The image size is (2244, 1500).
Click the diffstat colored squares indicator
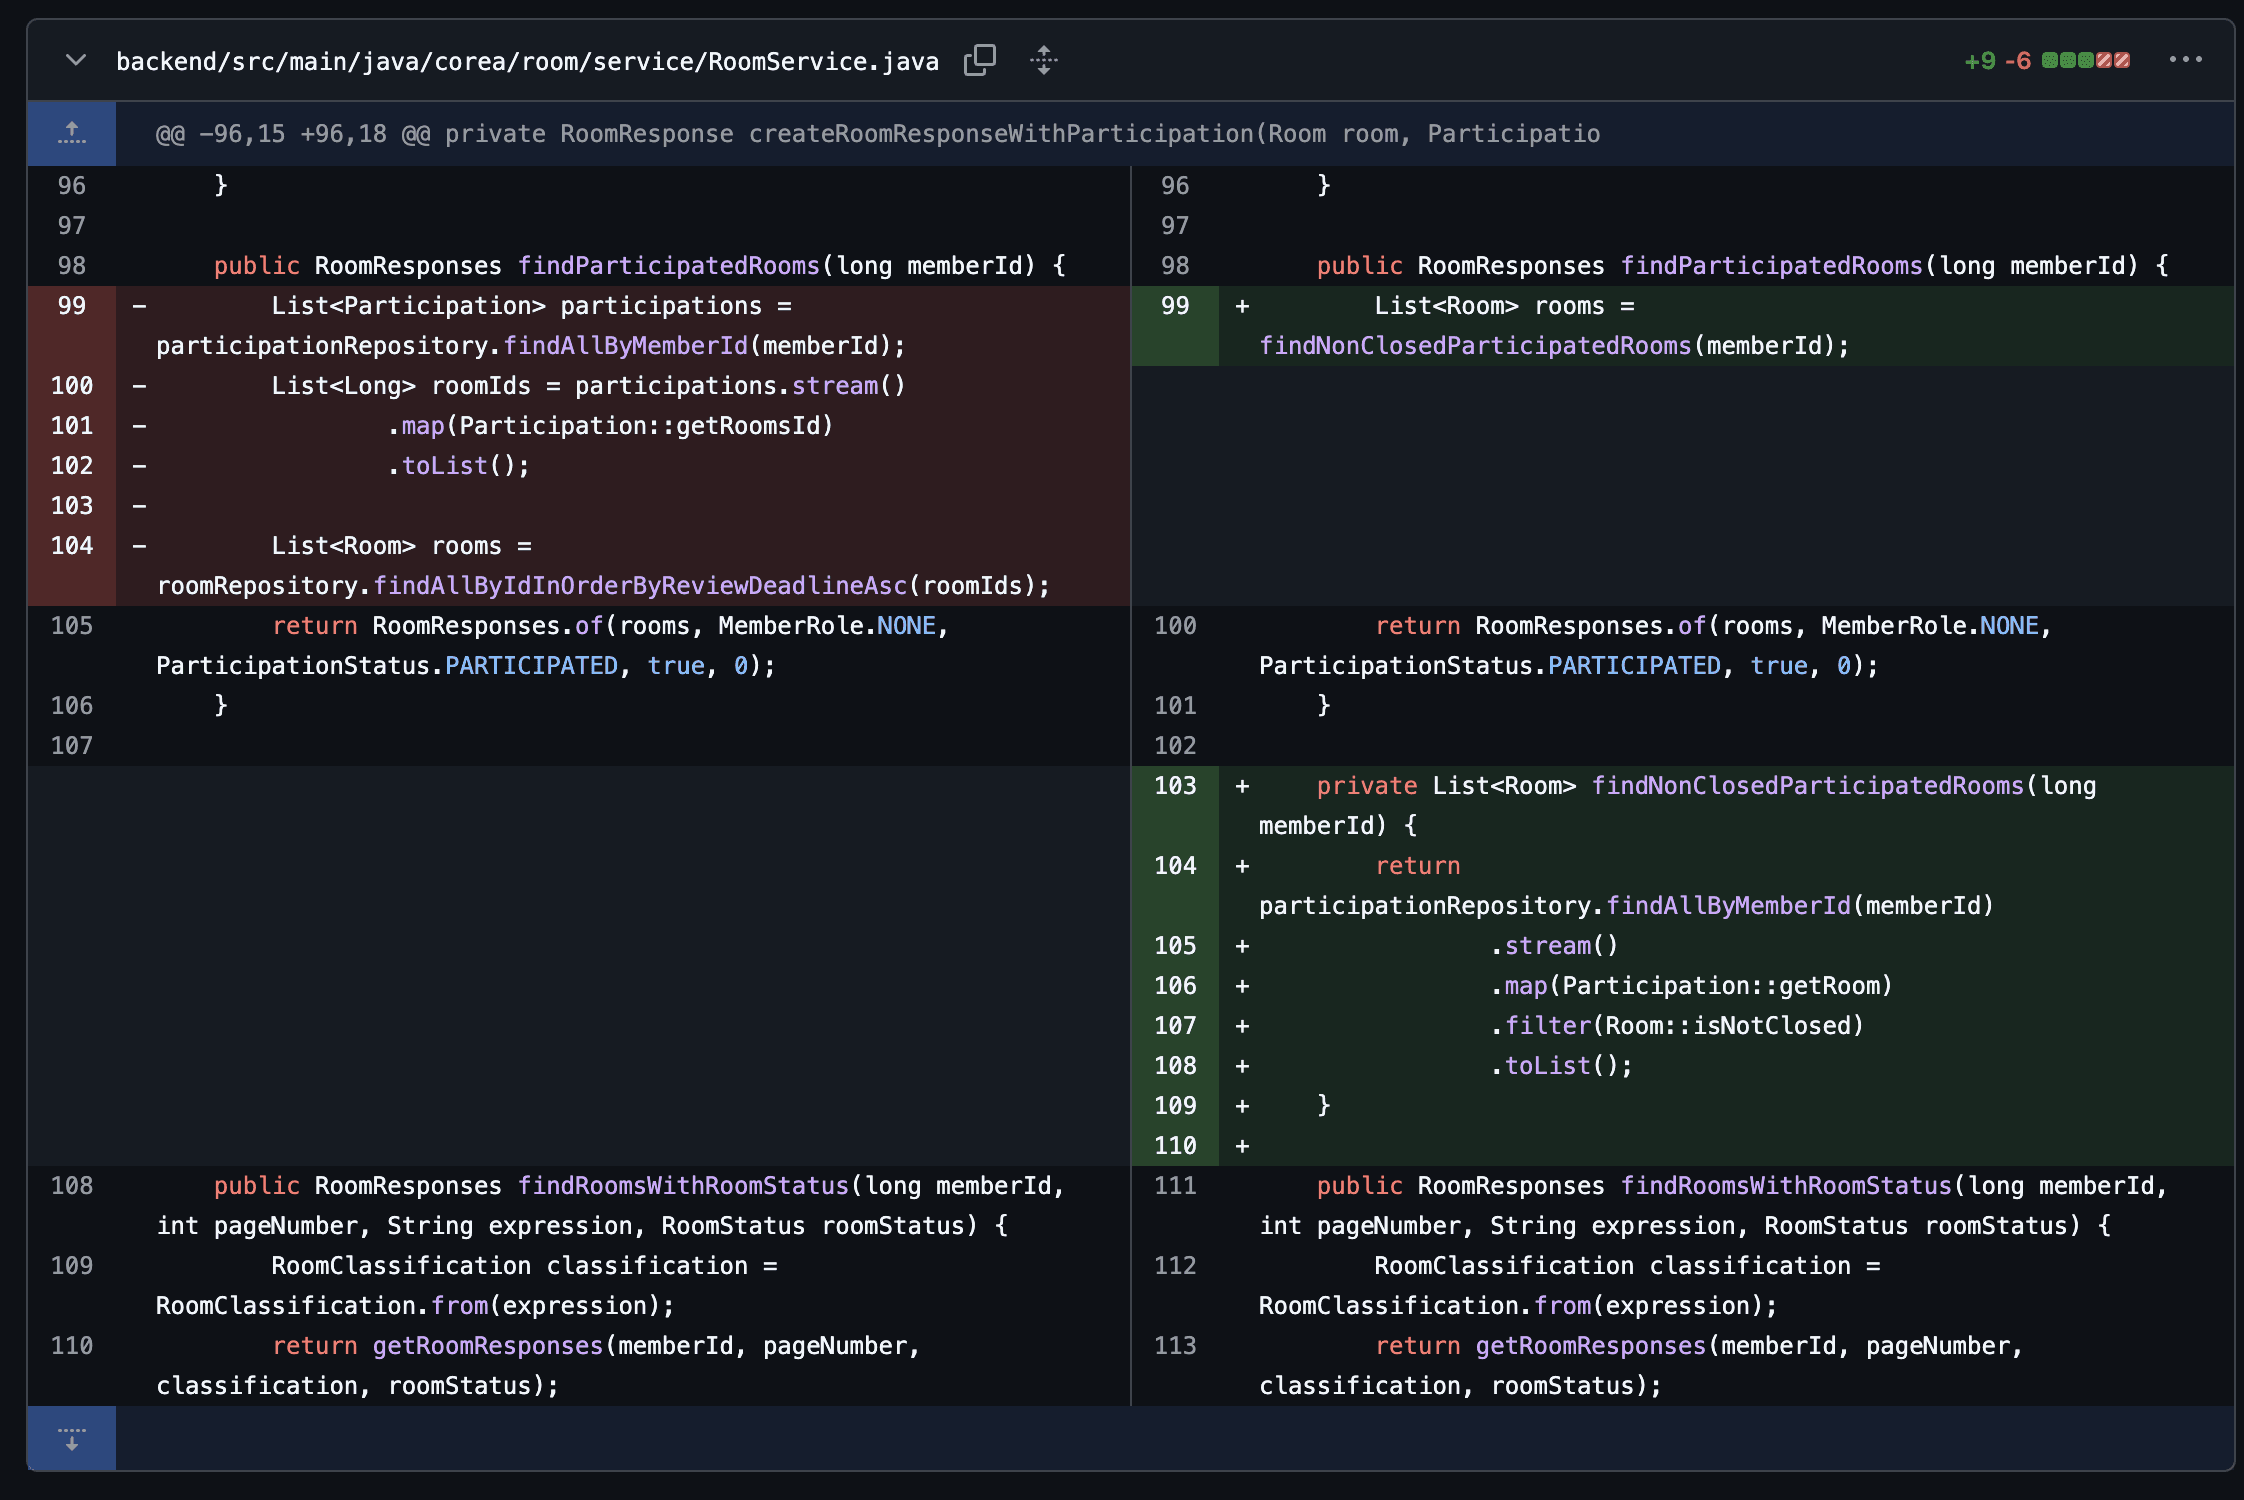tap(2085, 60)
